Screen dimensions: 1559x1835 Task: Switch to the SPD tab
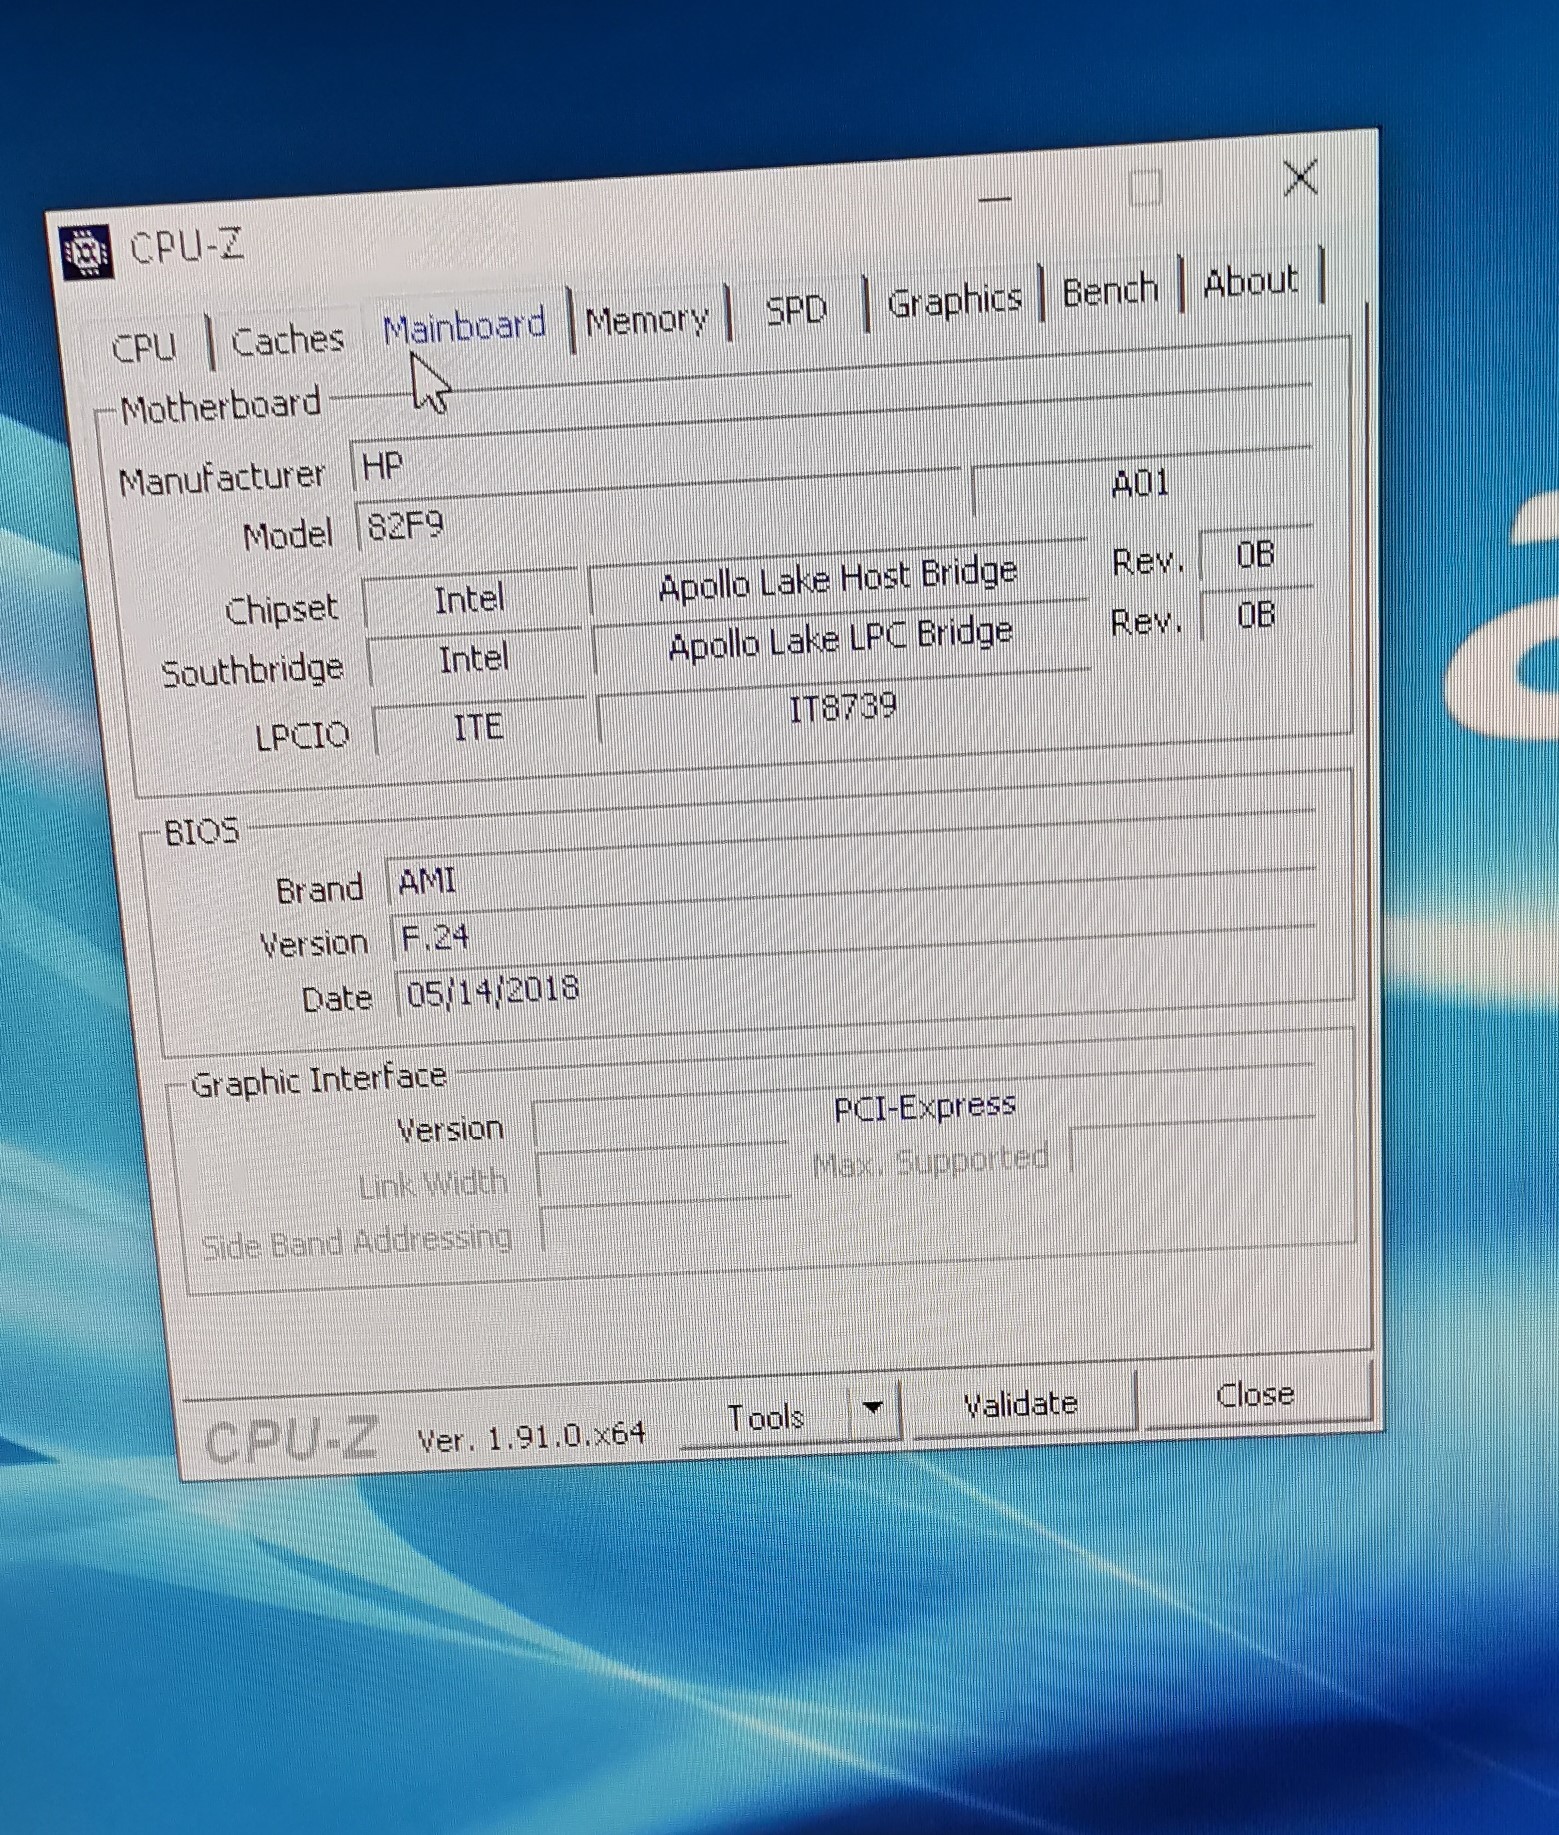point(796,310)
